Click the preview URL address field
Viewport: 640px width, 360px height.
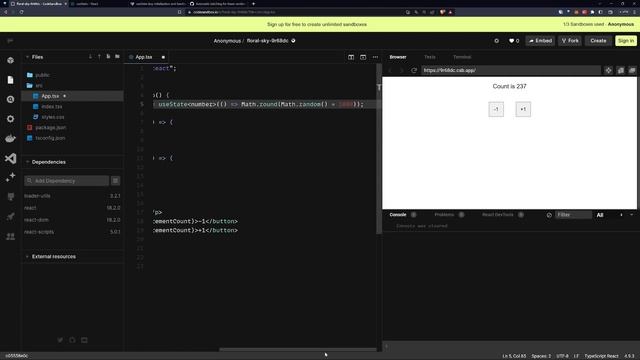click(511, 70)
